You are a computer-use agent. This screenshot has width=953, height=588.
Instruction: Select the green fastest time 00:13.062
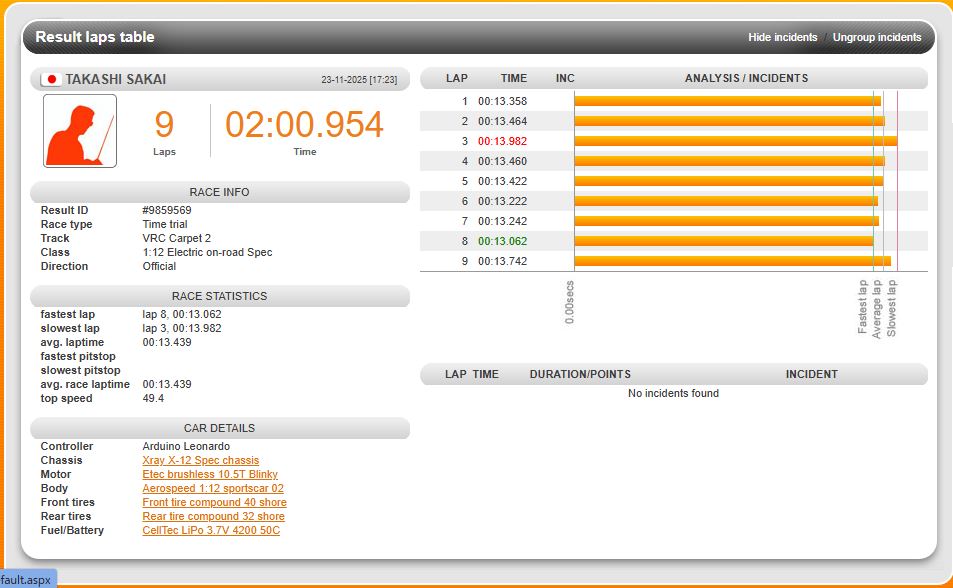tap(502, 241)
